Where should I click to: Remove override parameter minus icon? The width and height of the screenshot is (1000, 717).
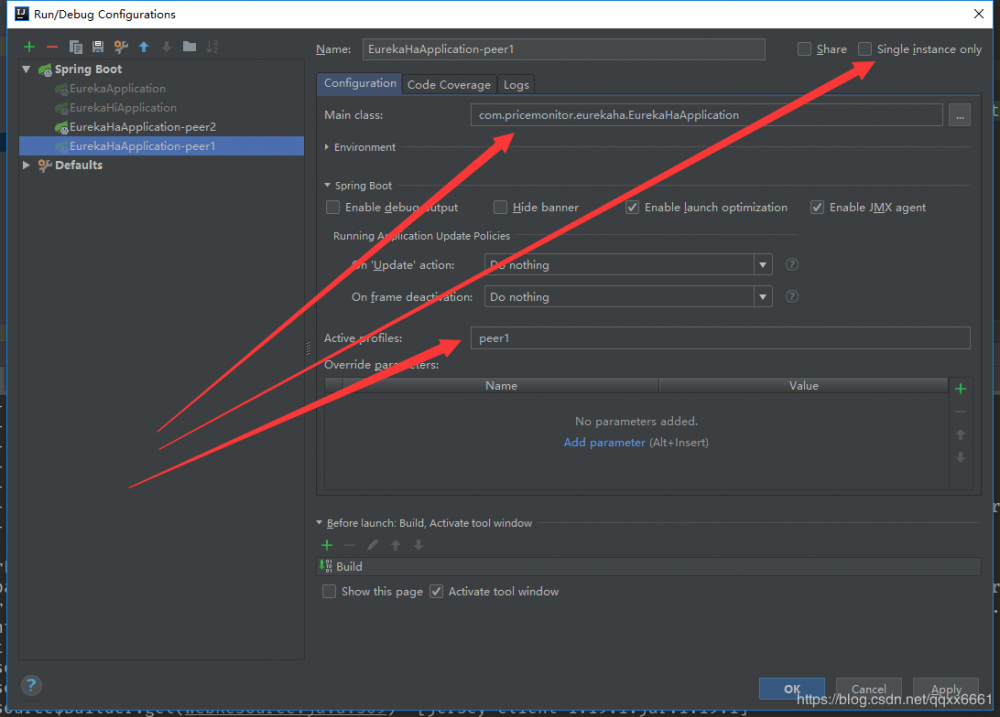tap(960, 412)
